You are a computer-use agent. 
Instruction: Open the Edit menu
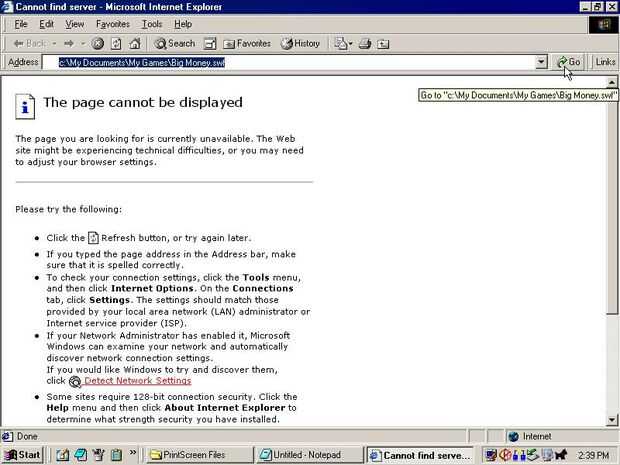click(46, 25)
